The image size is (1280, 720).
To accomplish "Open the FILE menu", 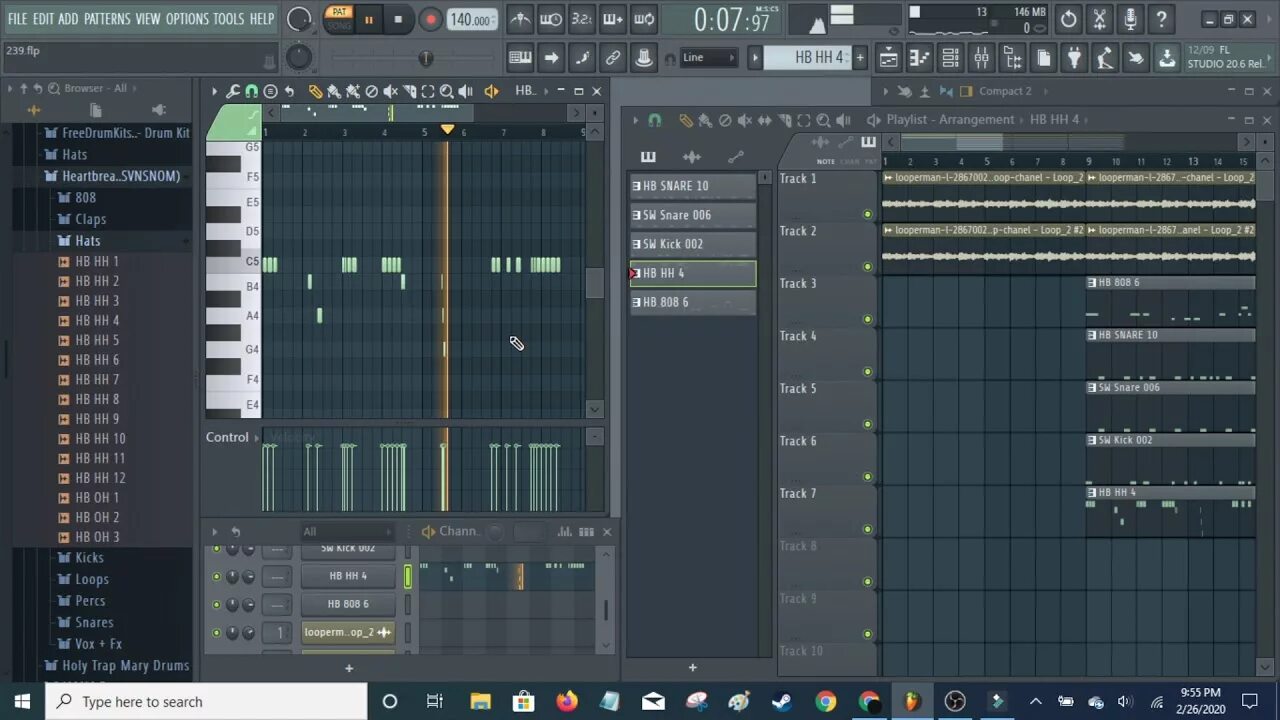I will (18, 19).
